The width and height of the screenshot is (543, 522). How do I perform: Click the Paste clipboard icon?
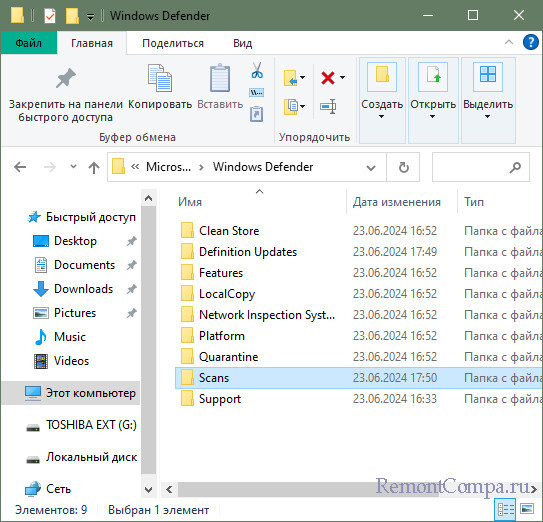[220, 78]
